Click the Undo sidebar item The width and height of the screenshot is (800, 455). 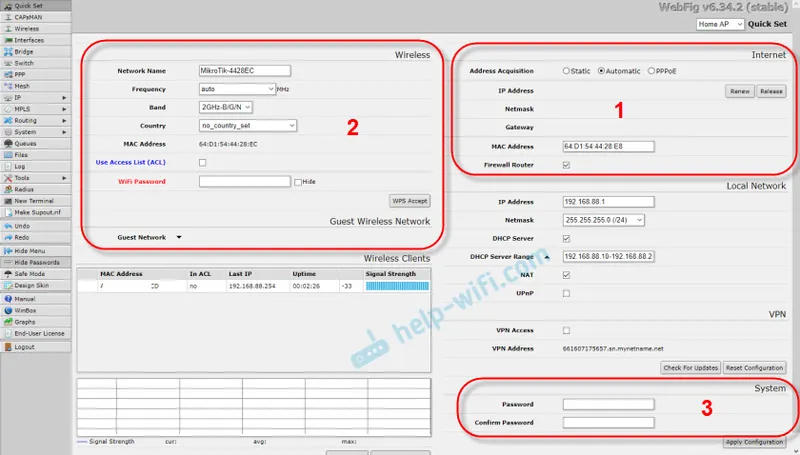click(x=36, y=226)
